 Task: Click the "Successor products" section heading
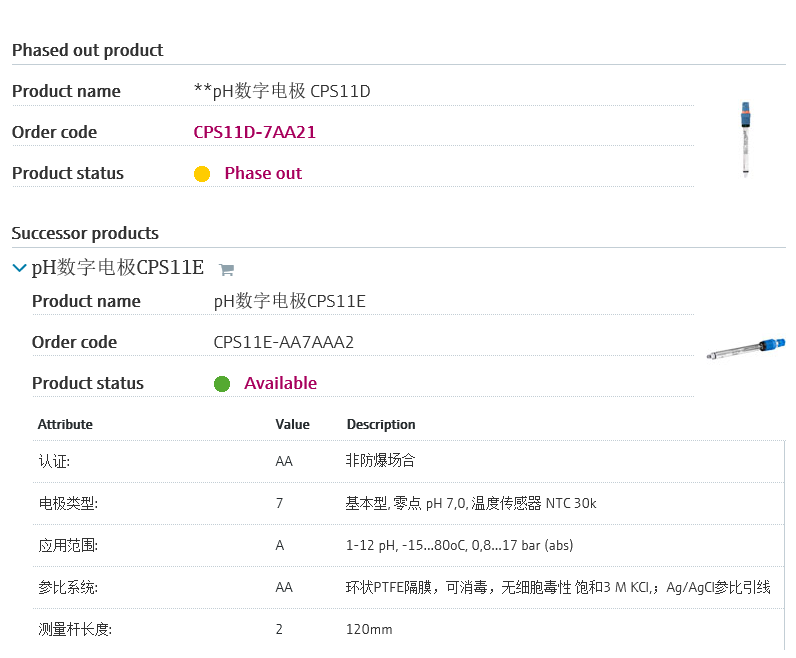click(x=85, y=233)
